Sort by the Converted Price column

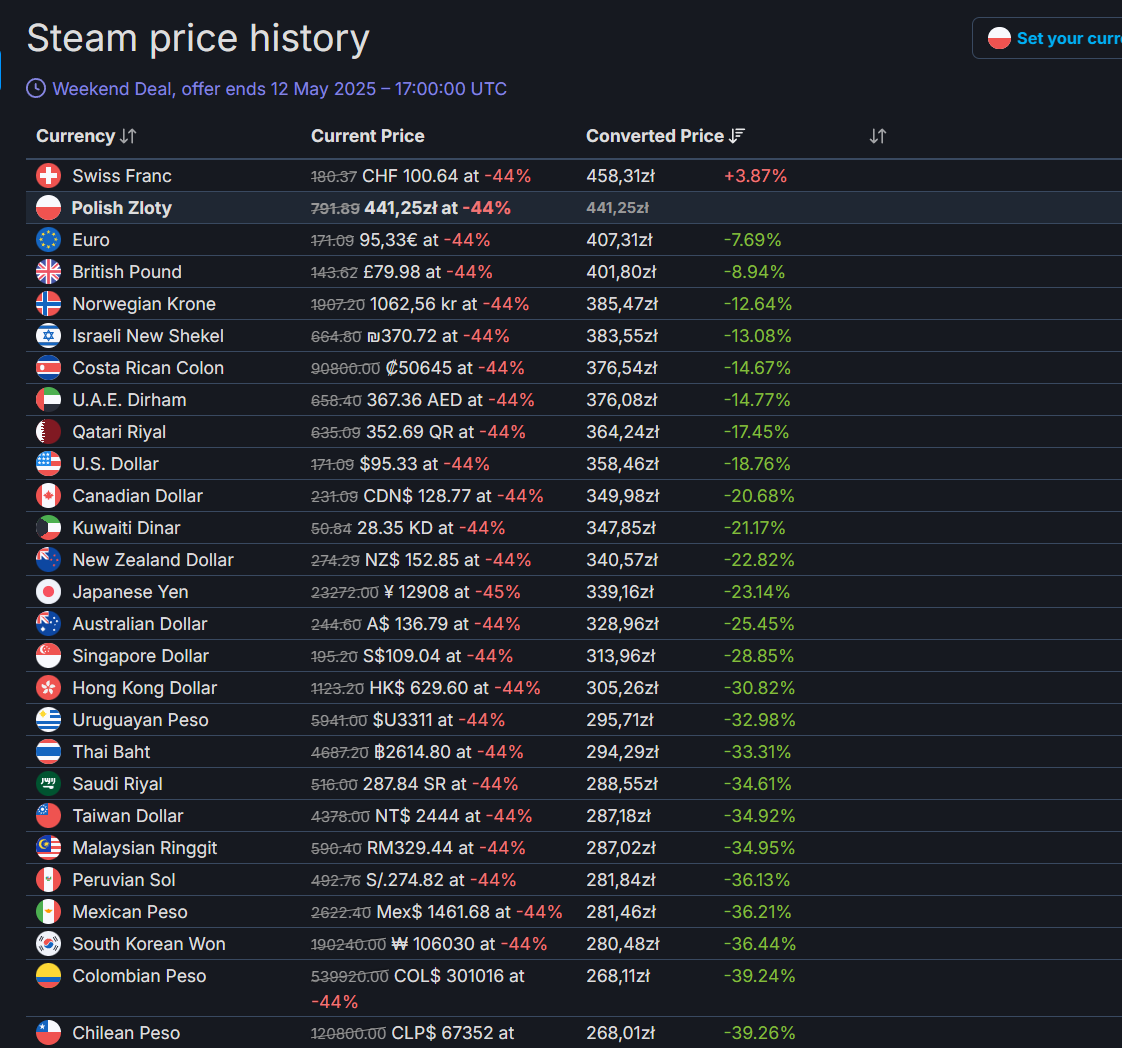pyautogui.click(x=665, y=136)
